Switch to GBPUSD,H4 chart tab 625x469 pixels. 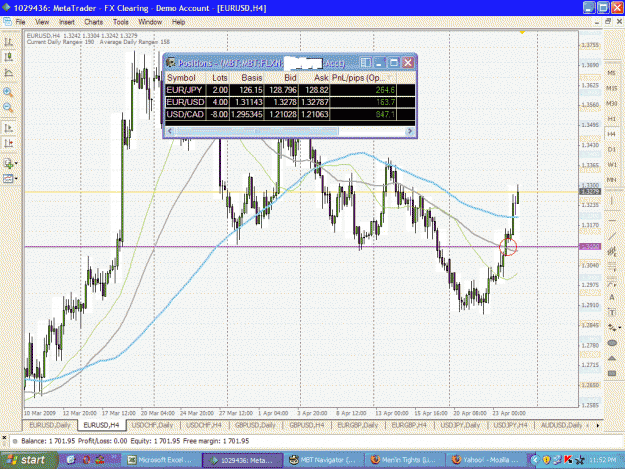click(x=307, y=425)
